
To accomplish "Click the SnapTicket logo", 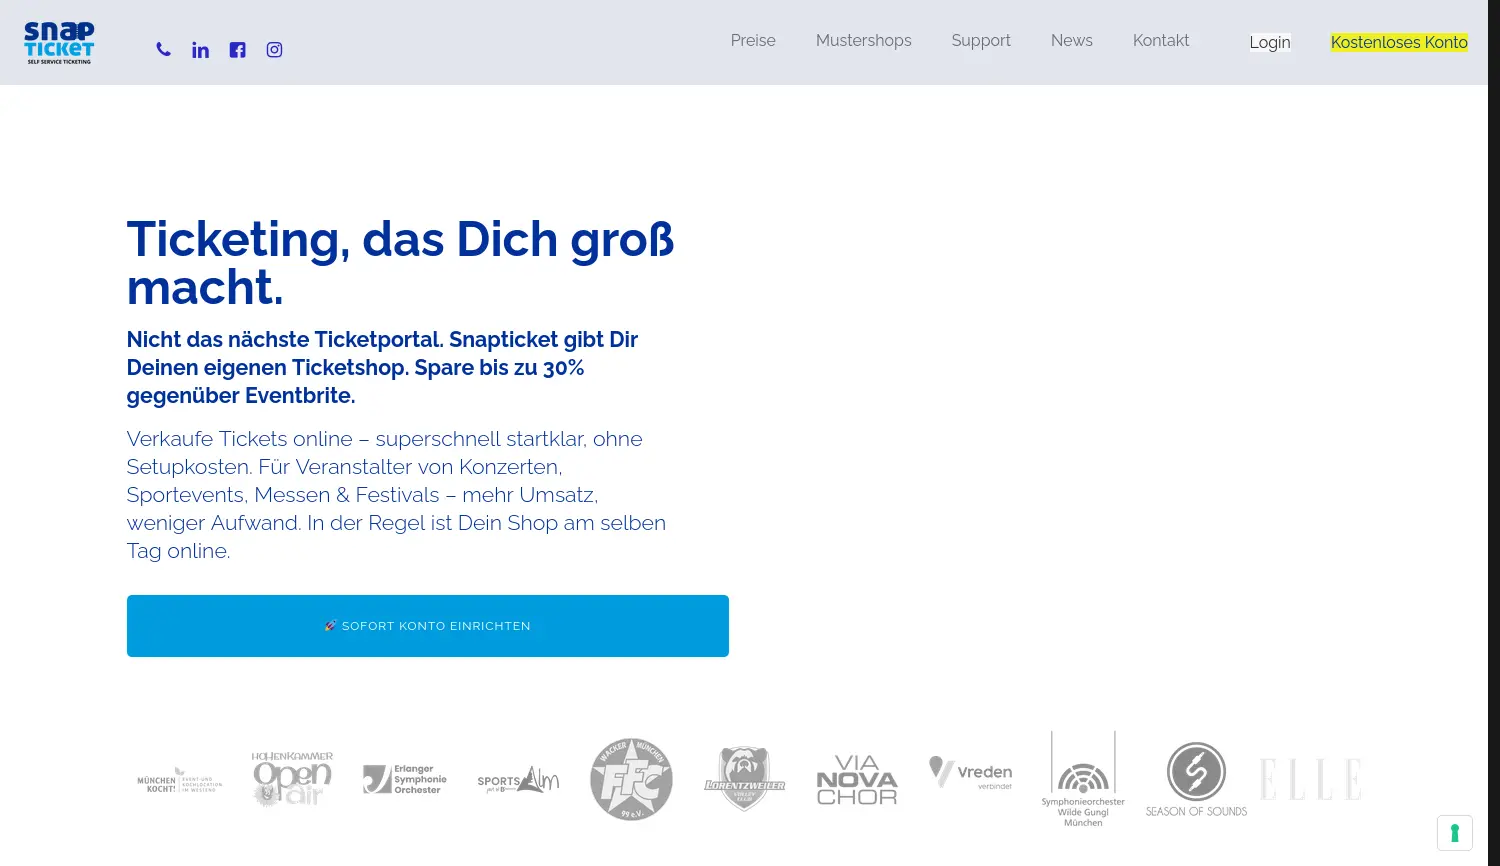I will 58,42.
